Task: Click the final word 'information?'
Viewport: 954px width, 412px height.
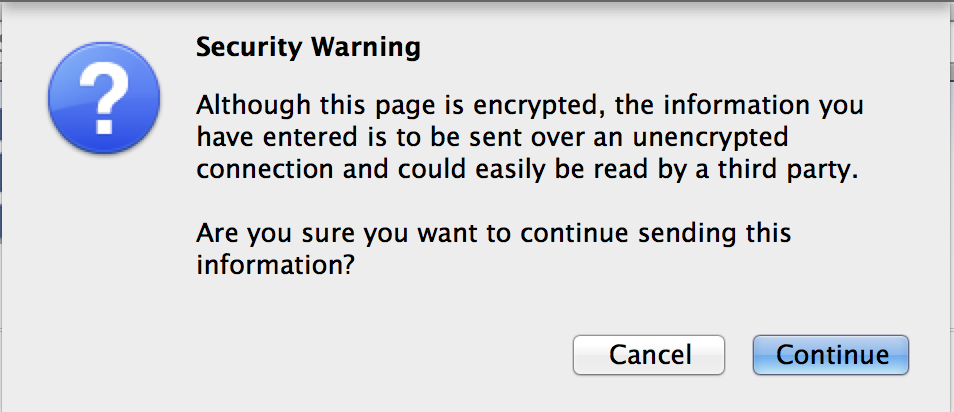Action: tap(274, 267)
